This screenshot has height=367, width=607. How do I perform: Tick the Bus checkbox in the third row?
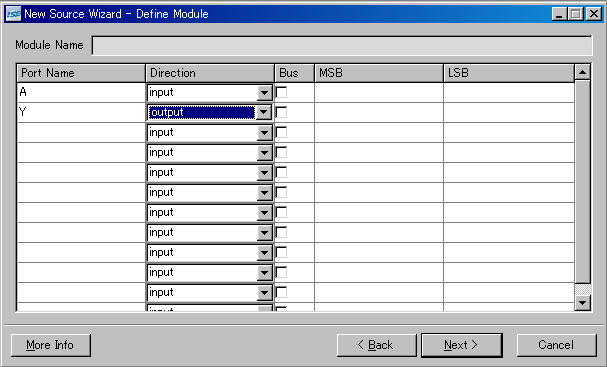click(x=281, y=132)
